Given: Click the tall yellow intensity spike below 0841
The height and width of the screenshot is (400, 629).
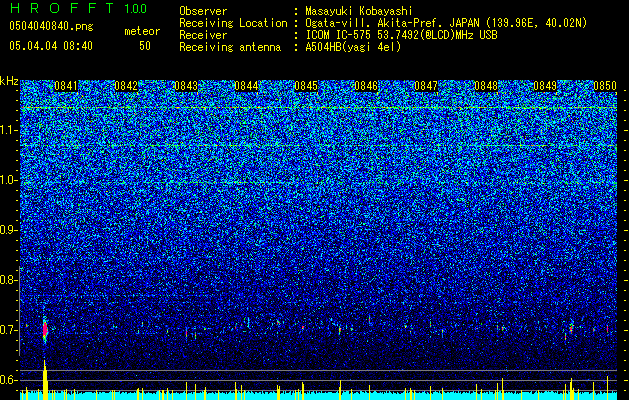Looking at the screenshot, I should (45, 380).
